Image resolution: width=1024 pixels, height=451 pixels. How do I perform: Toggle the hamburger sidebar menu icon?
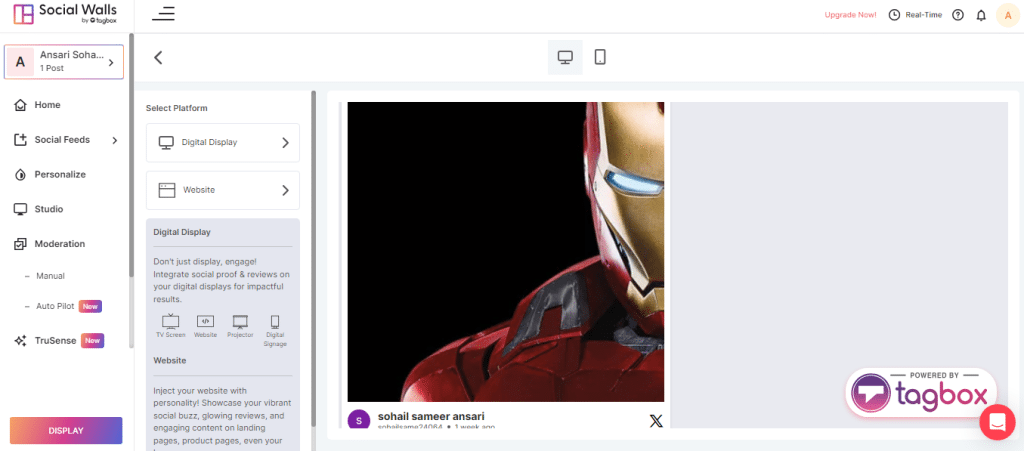(163, 14)
